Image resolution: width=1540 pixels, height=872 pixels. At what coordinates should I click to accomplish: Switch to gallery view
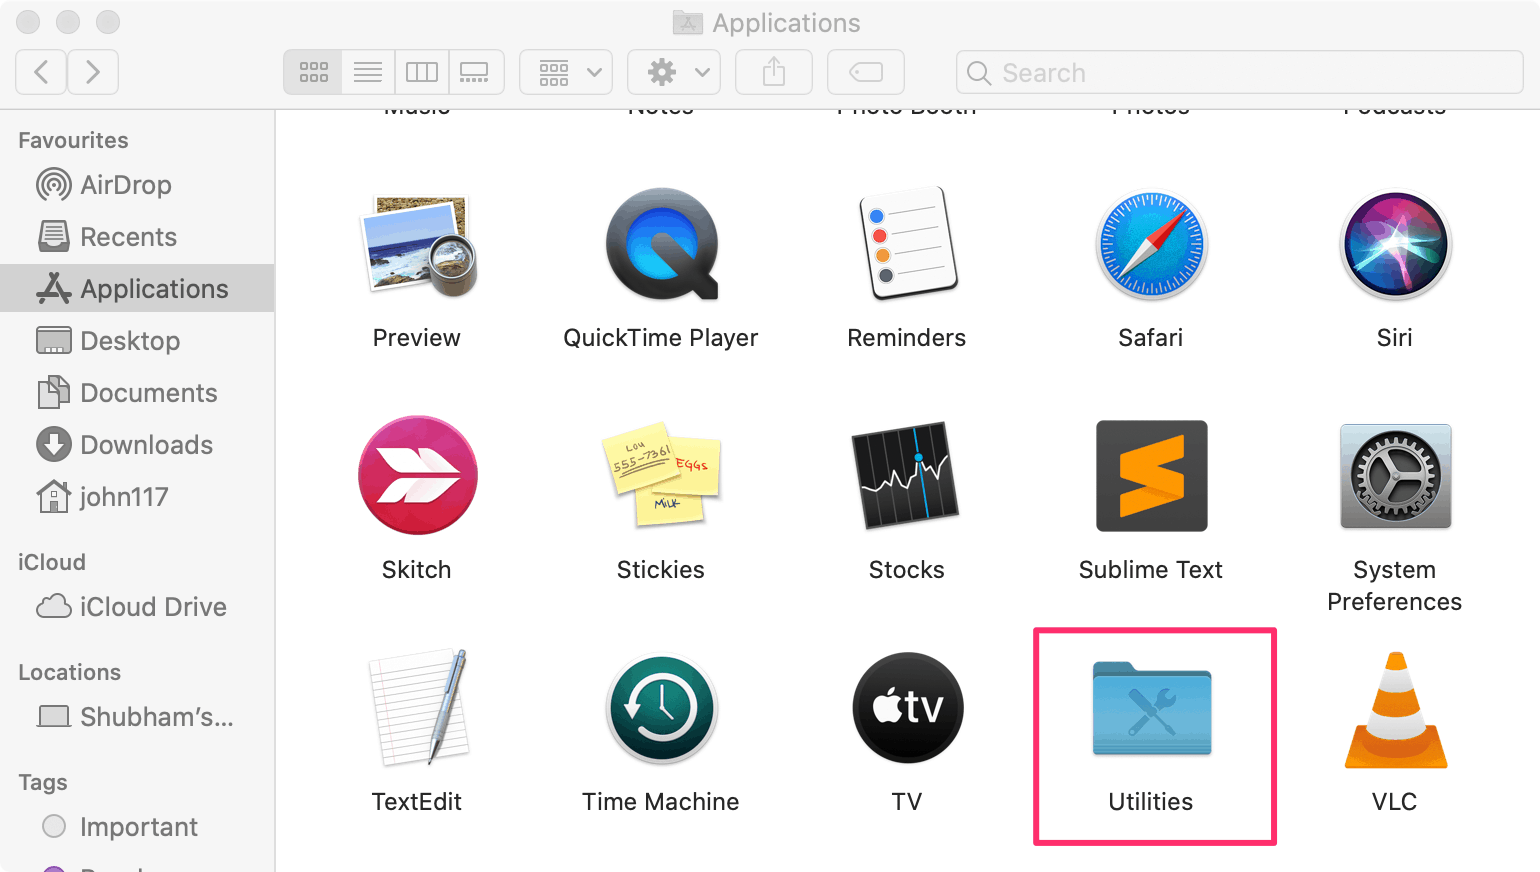(476, 72)
